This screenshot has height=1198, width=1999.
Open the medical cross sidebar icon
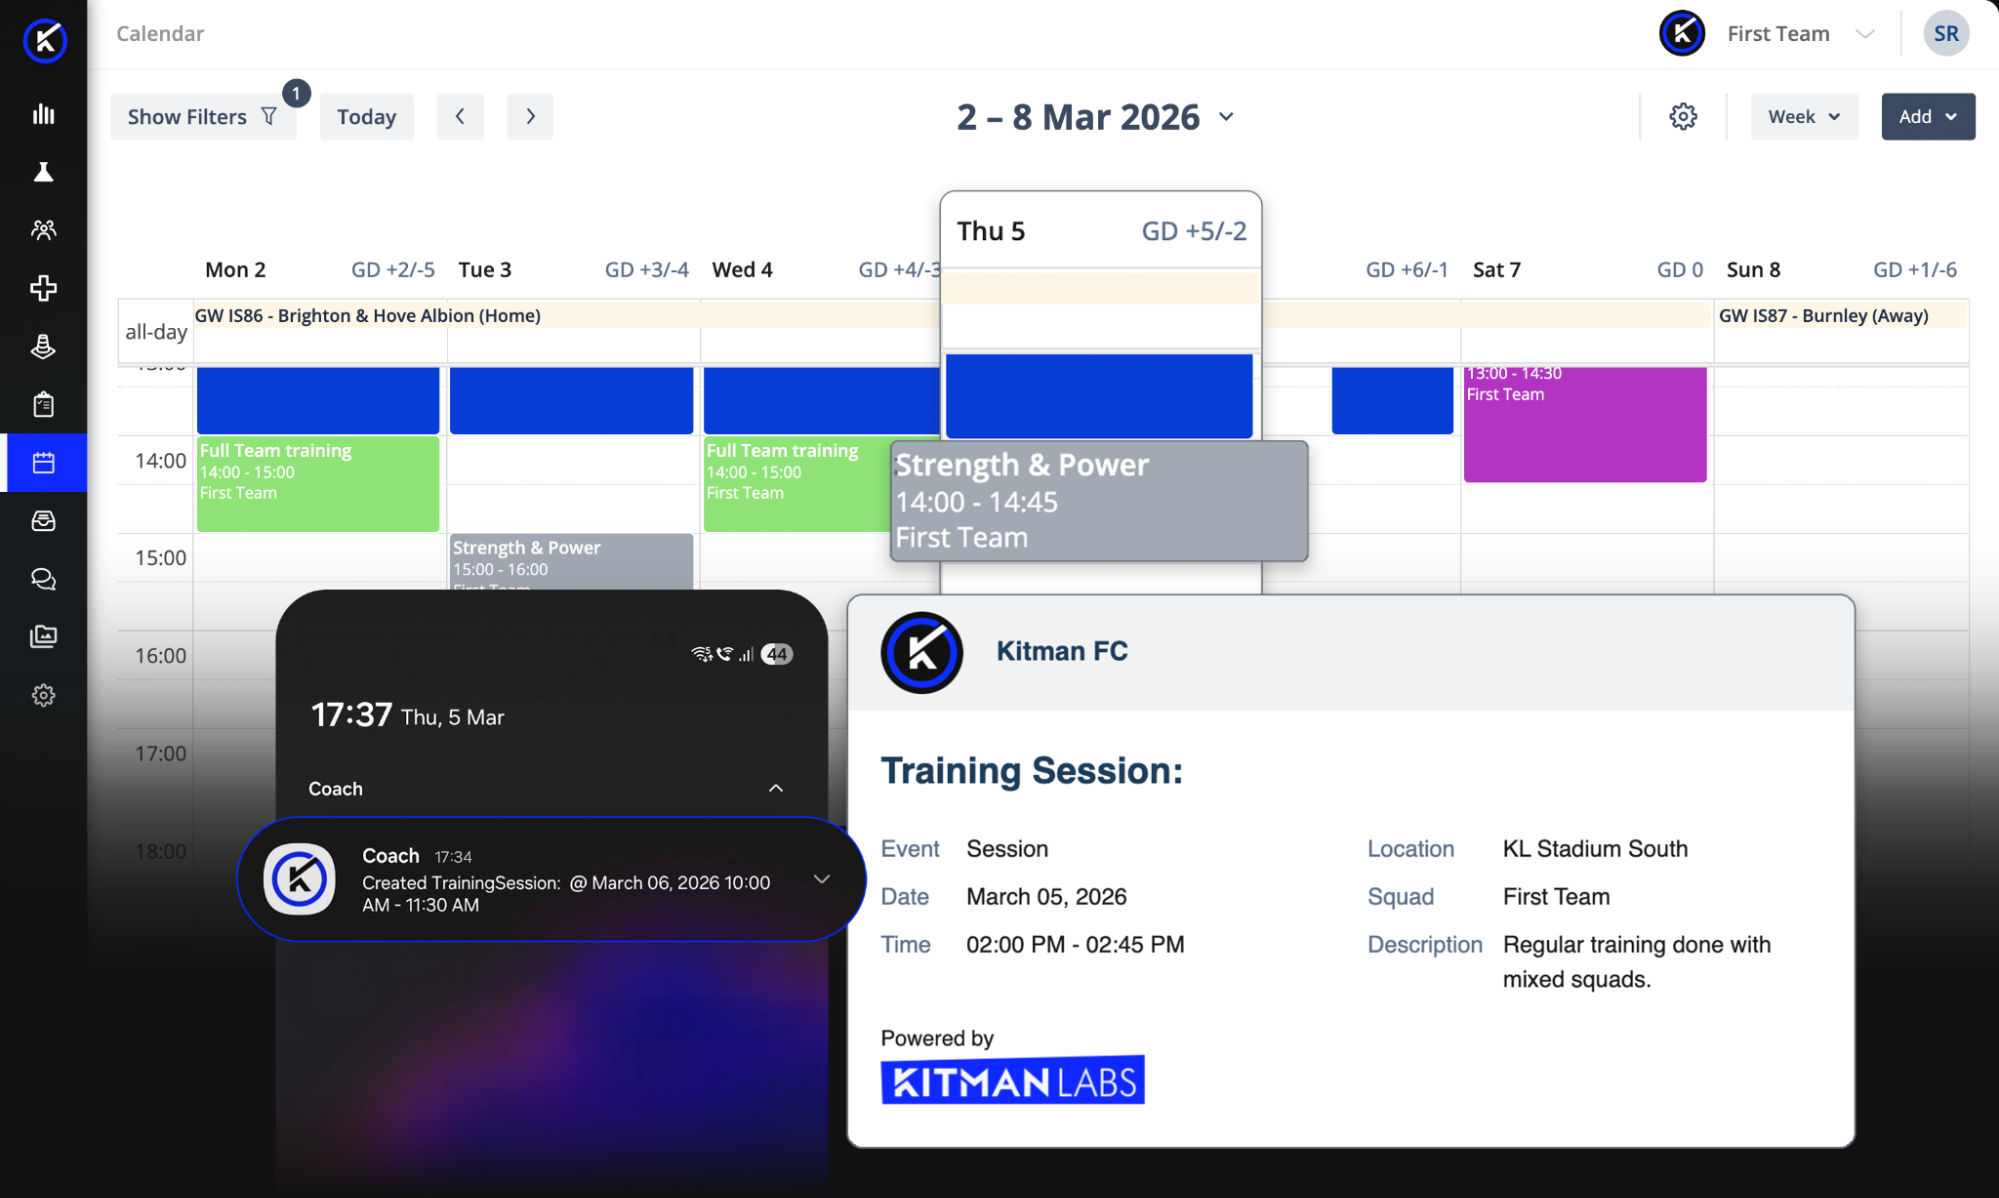pyautogui.click(x=43, y=288)
